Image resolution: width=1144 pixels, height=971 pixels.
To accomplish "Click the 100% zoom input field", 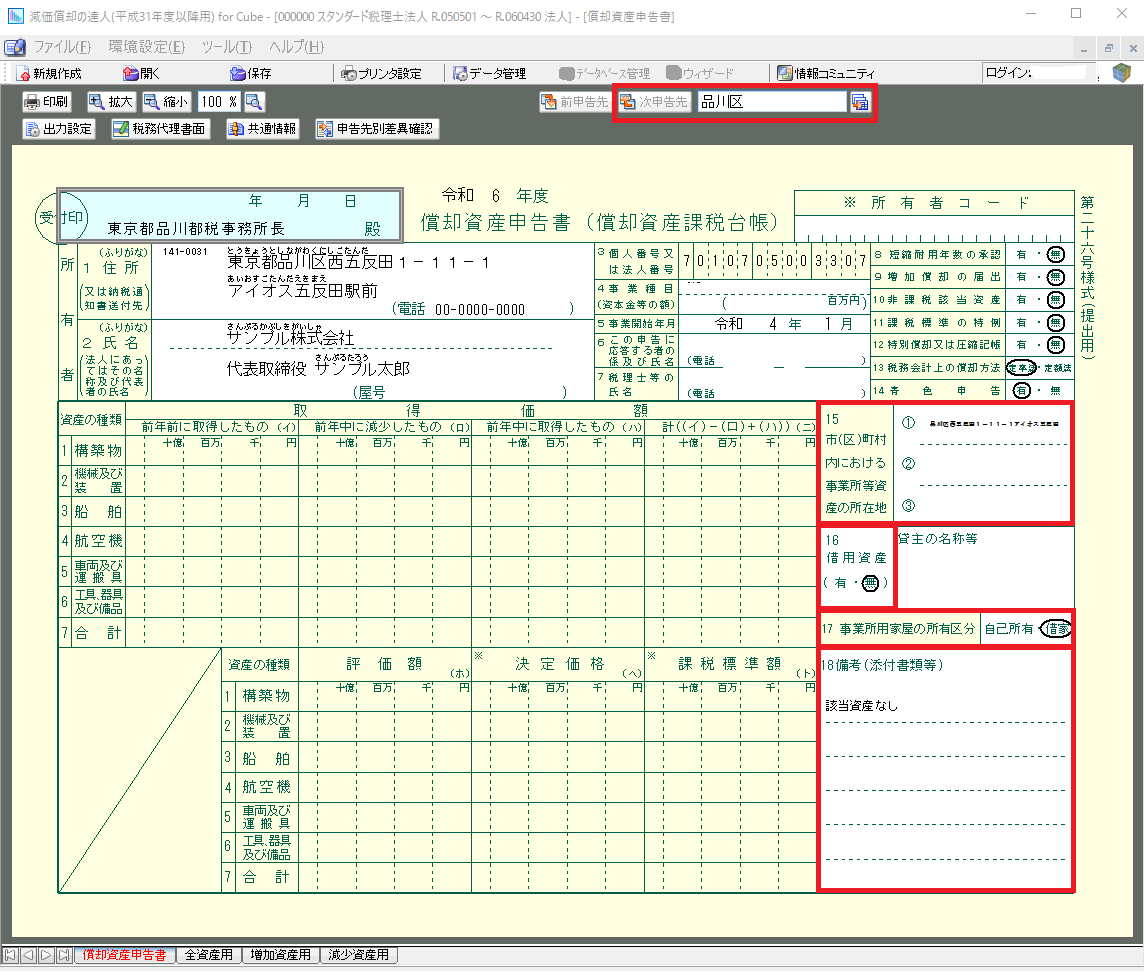I will tap(219, 101).
